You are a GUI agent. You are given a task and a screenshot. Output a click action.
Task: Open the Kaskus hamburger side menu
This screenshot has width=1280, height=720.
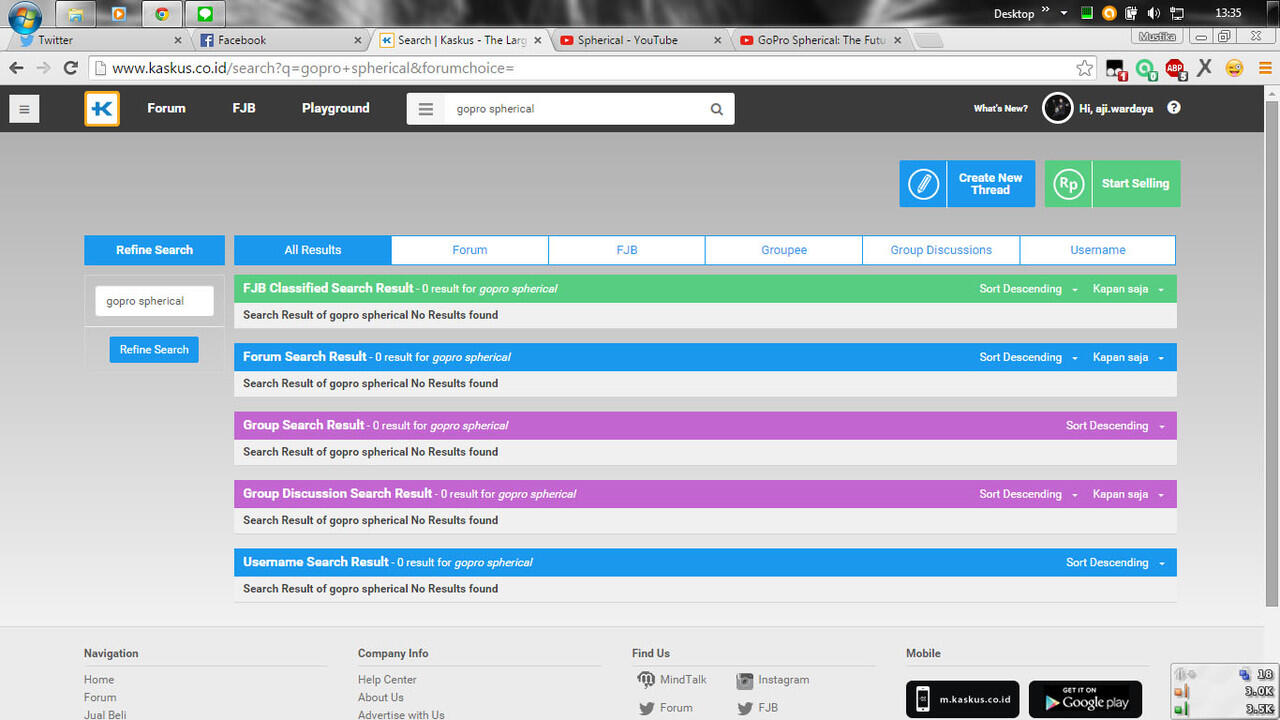tap(24, 109)
